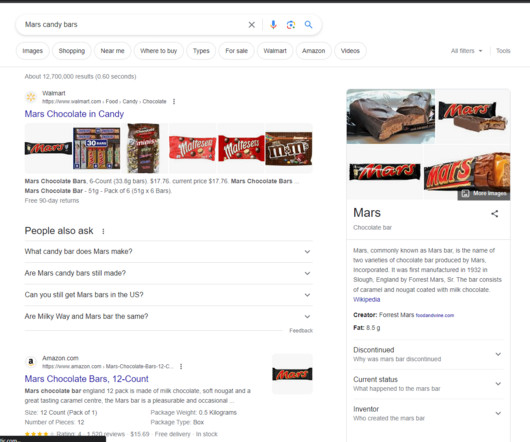Click the Walmart site name above result
The width and height of the screenshot is (530, 442).
54,93
